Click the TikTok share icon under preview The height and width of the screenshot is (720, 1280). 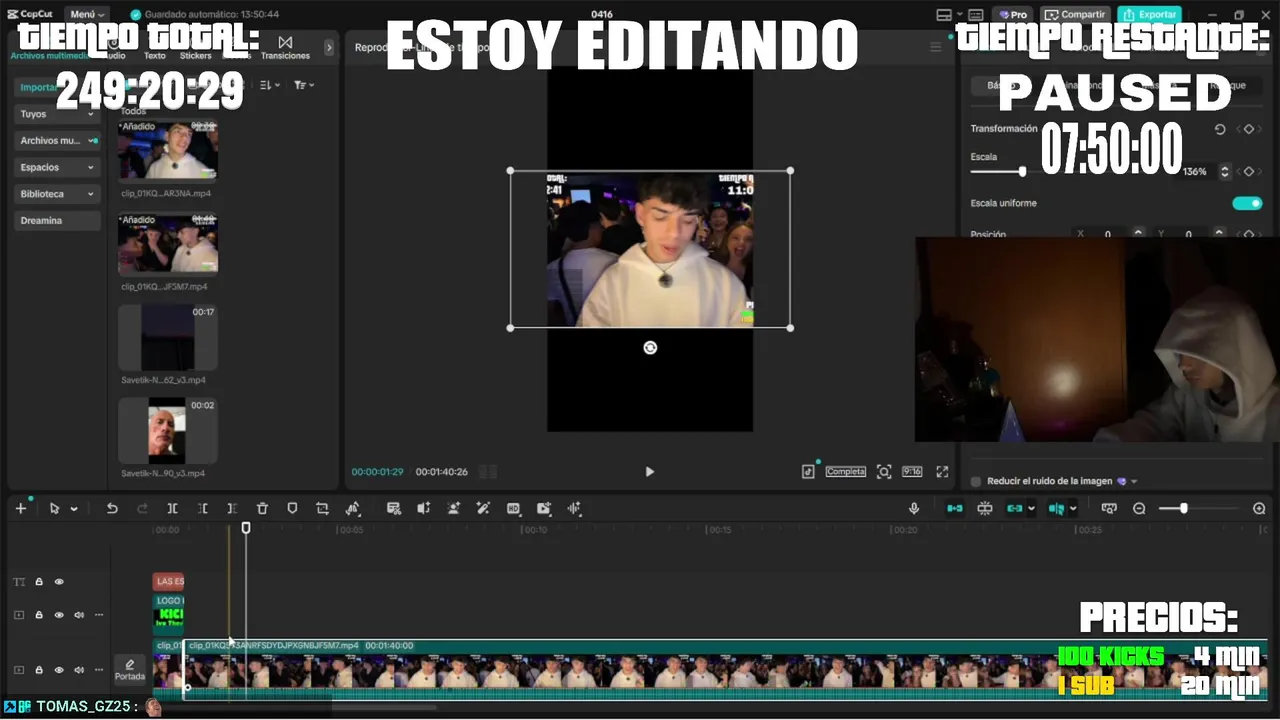tap(808, 472)
